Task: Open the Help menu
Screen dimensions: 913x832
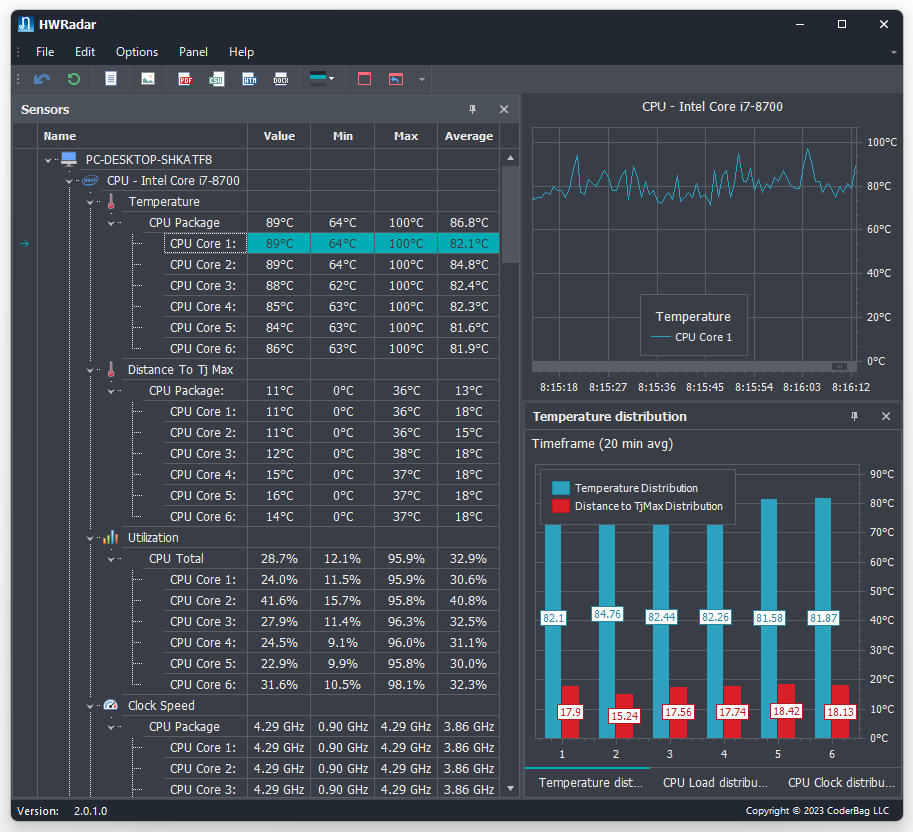Action: point(241,52)
